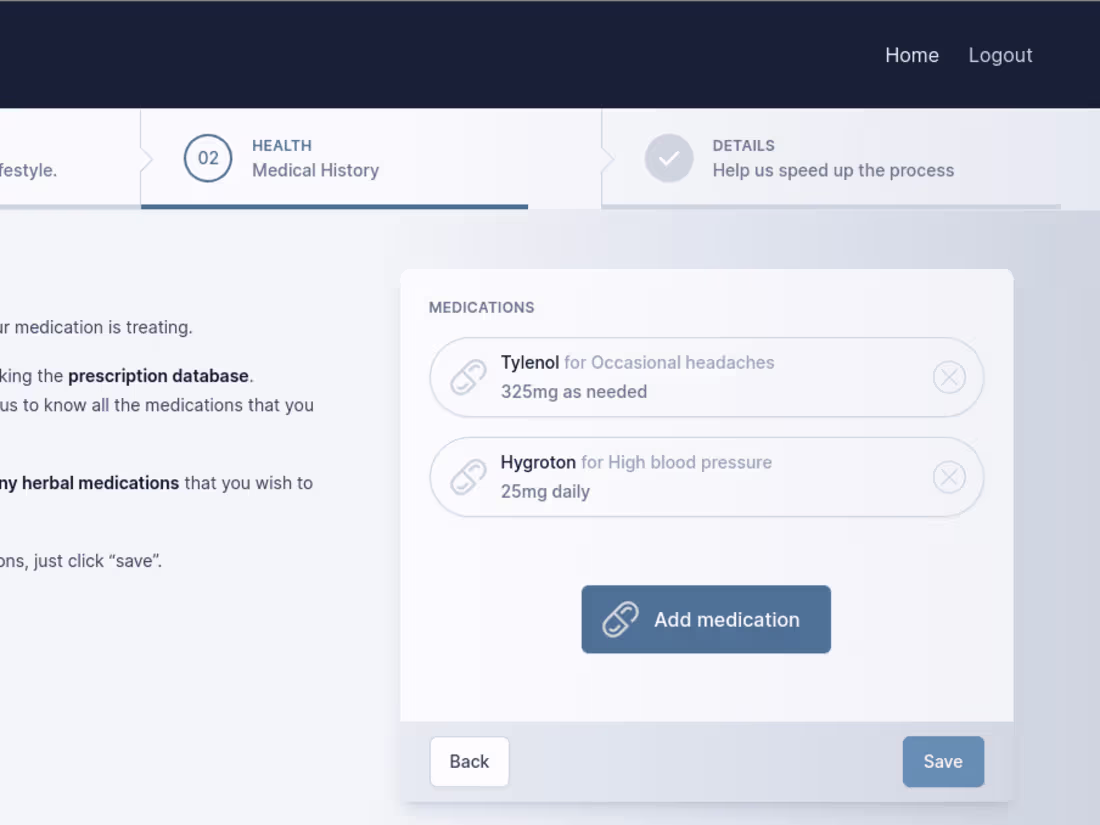Viewport: 1100px width, 825px height.
Task: Go Back to the previous step
Action: click(469, 761)
